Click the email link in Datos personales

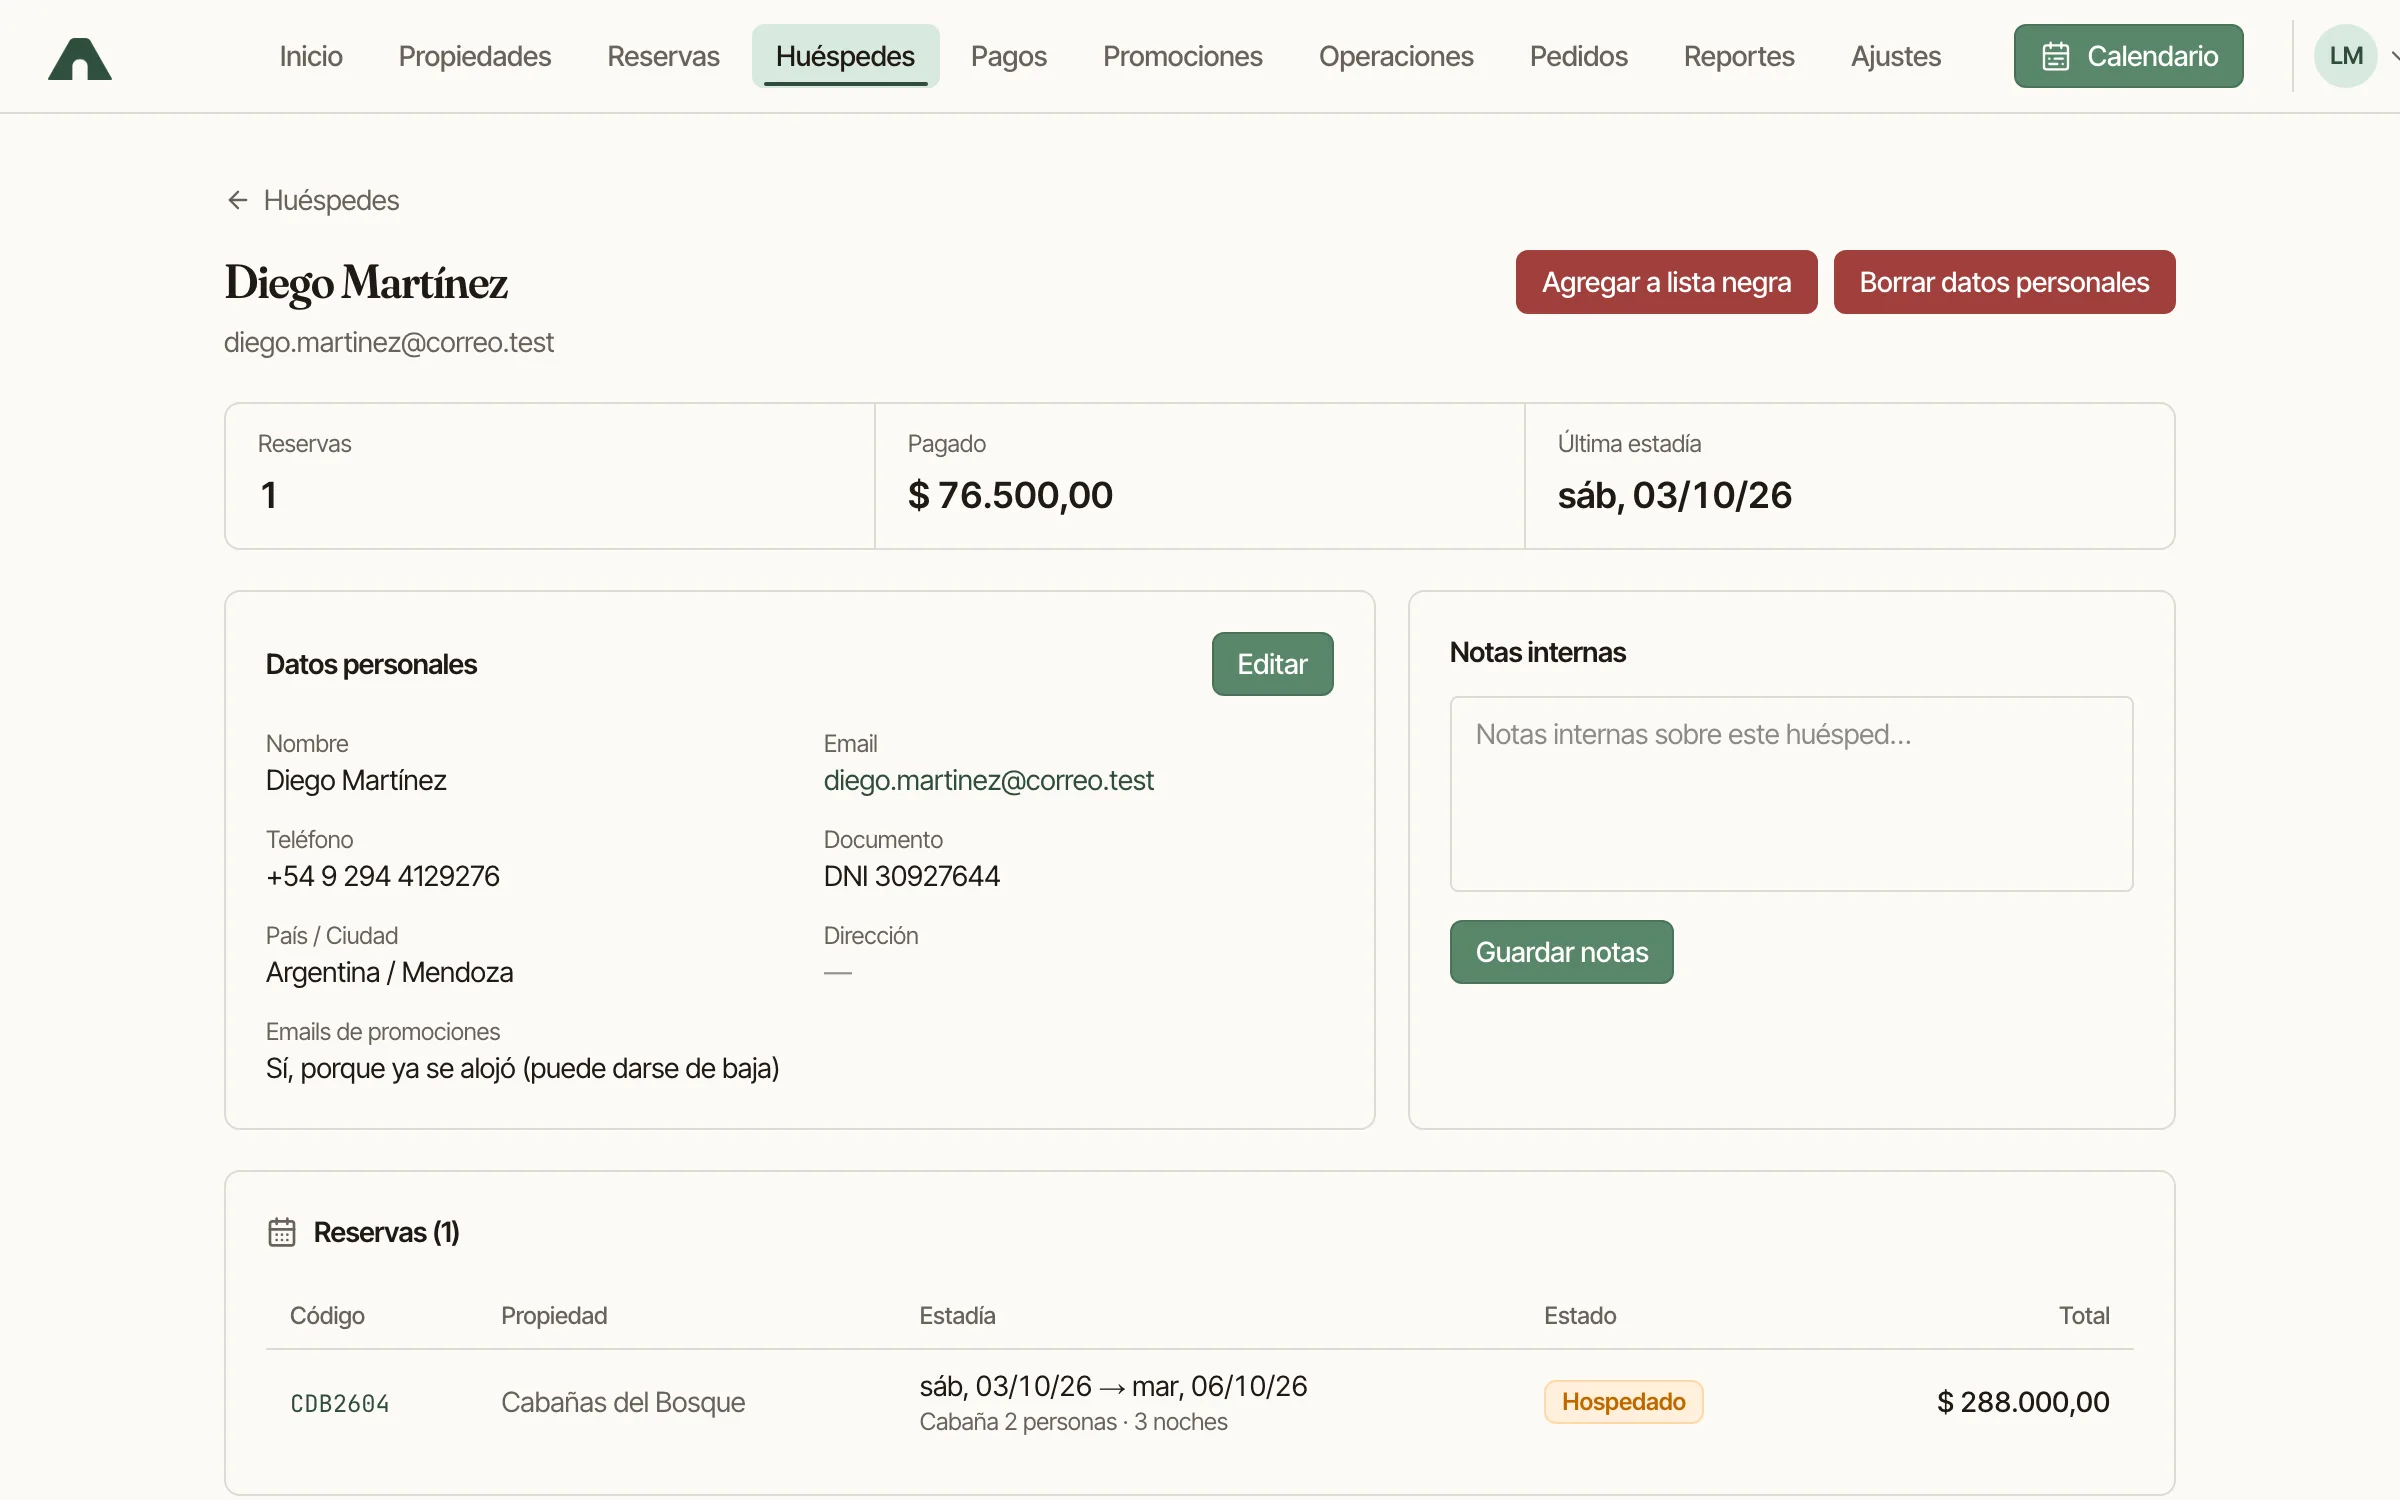point(988,780)
